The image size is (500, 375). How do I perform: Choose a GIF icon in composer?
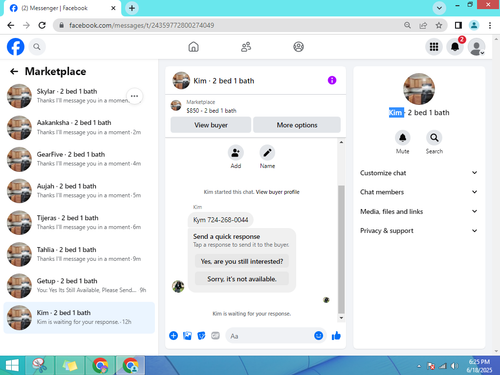pos(215,336)
